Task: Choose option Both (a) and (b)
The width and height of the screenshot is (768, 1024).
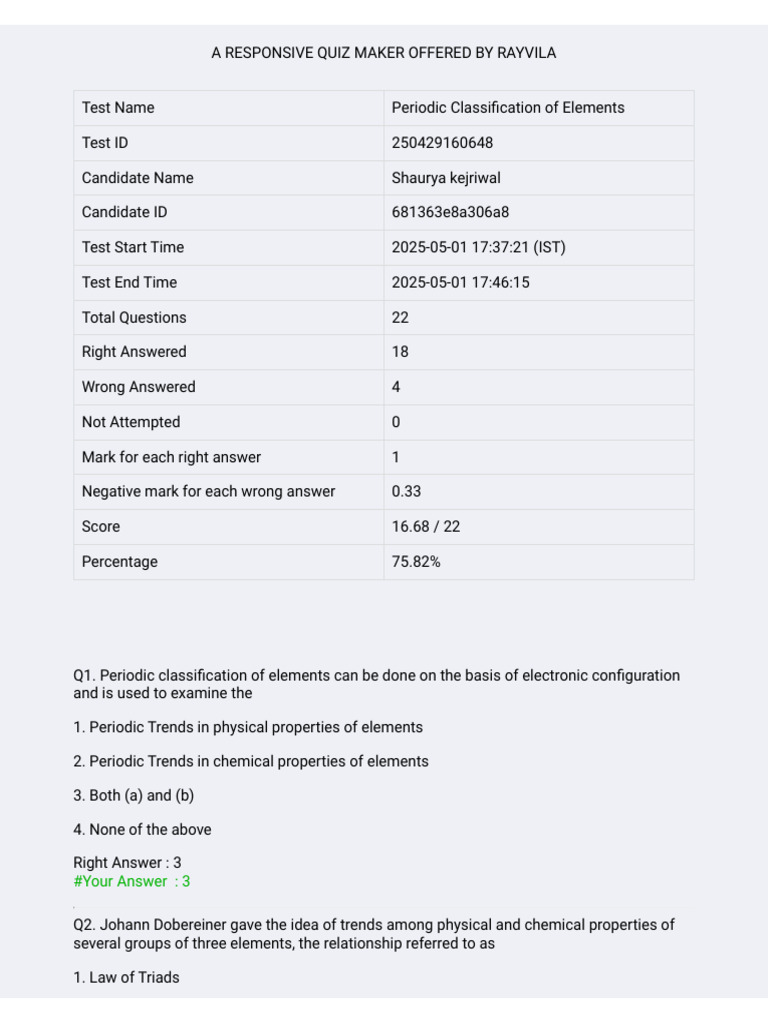Action: (x=134, y=795)
